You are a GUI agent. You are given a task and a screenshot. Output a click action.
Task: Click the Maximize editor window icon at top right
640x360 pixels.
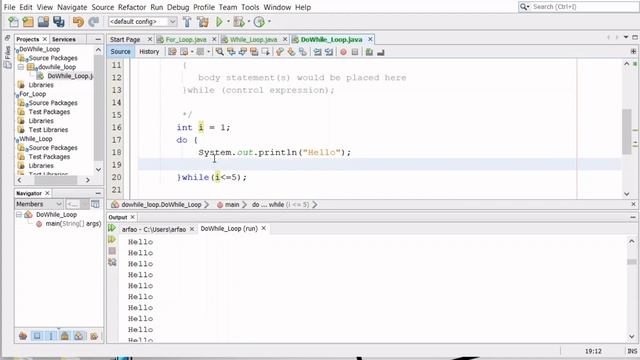tap(635, 37)
